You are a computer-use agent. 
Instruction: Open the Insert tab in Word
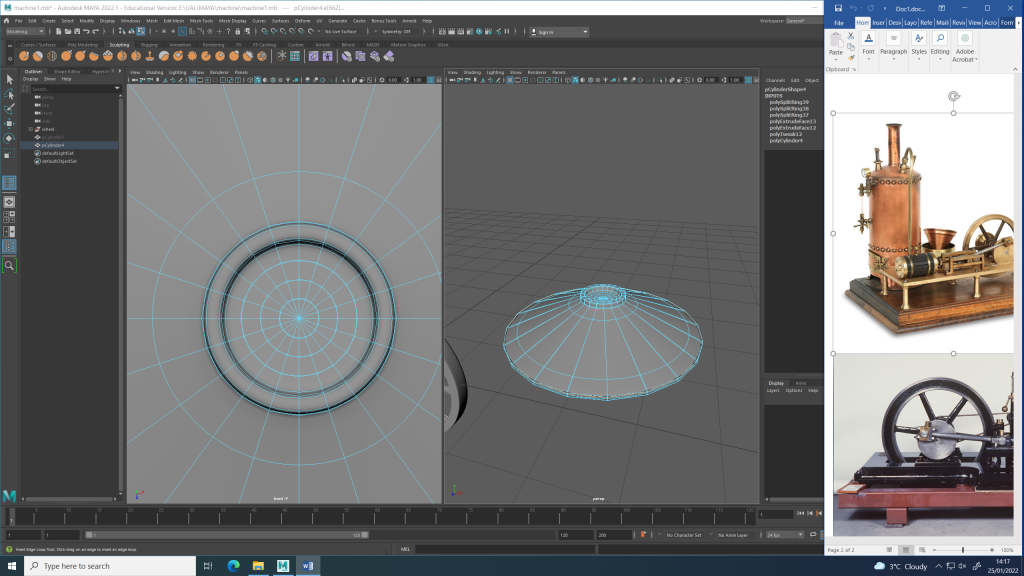878,23
